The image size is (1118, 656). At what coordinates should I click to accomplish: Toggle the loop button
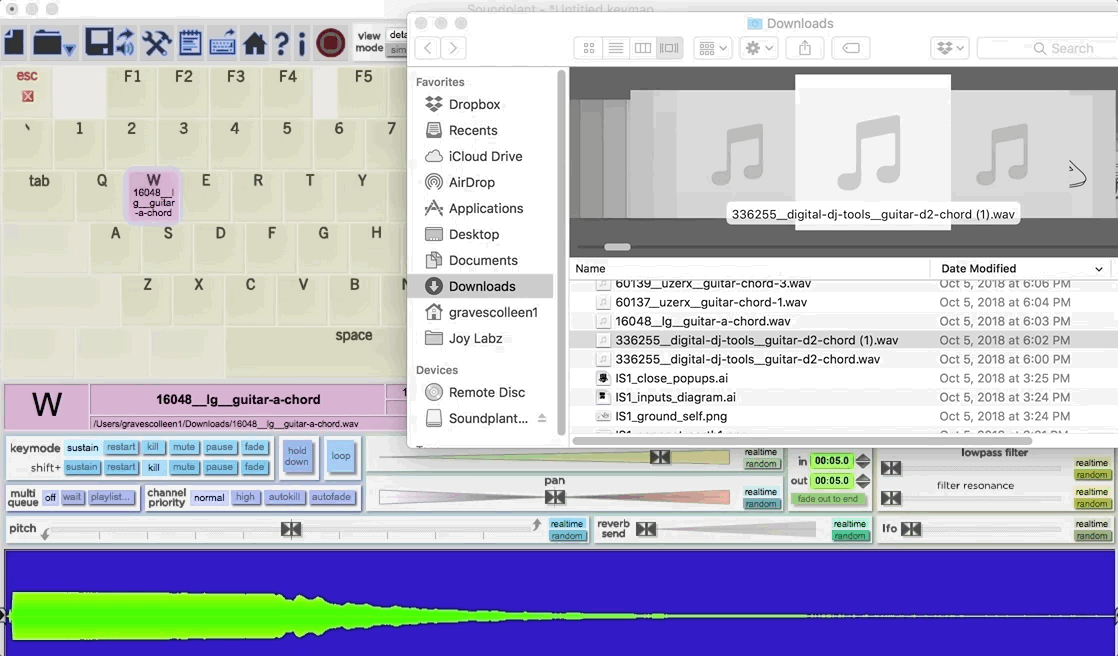(x=341, y=456)
